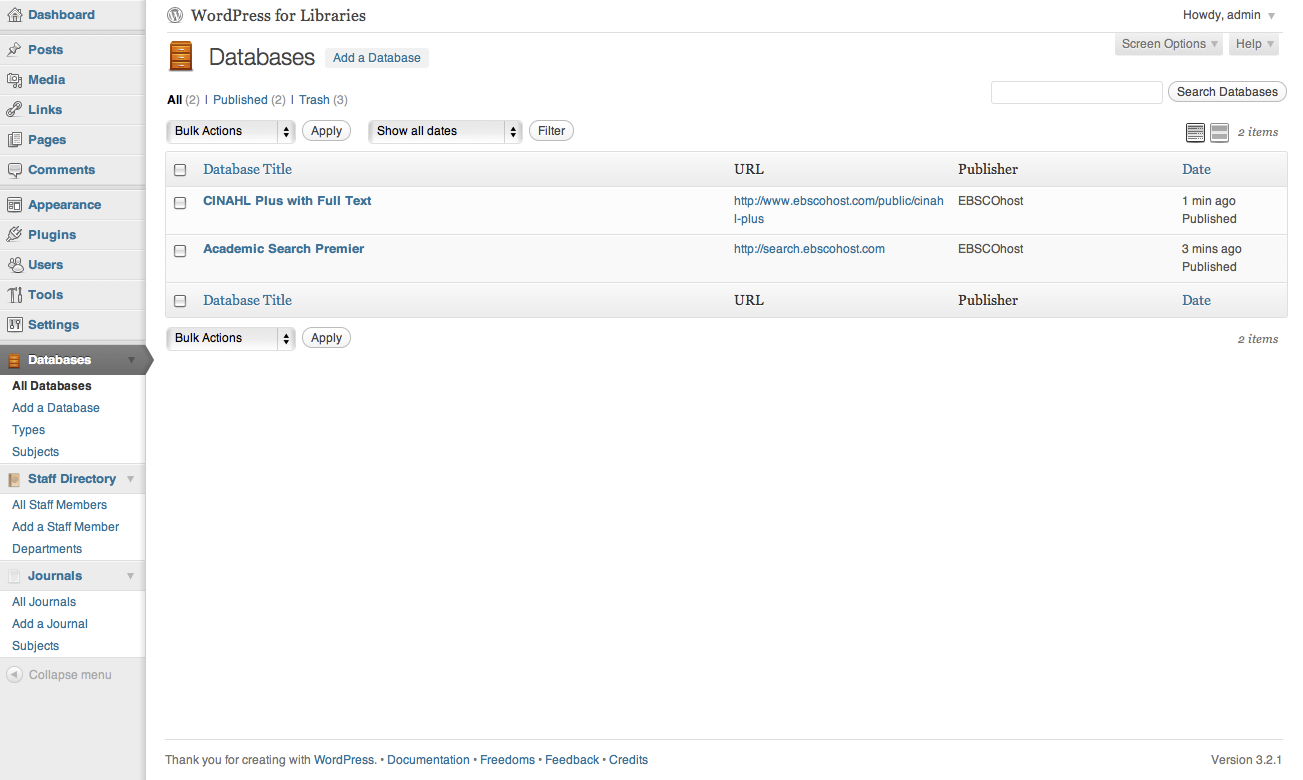Click the Pages icon in sidebar

pyautogui.click(x=14, y=140)
